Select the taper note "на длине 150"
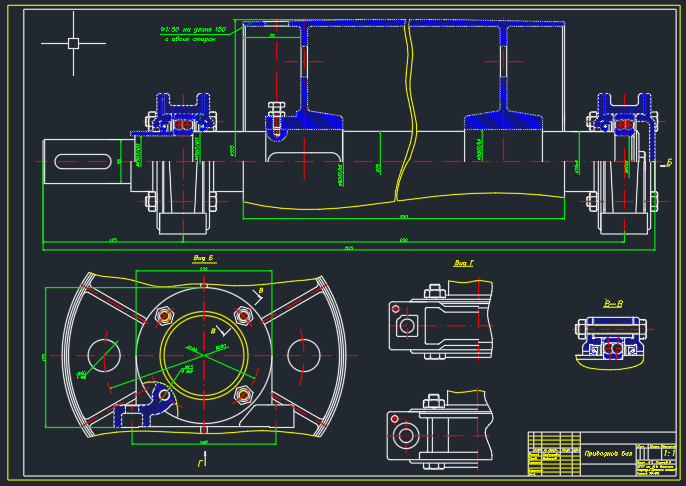The image size is (686, 486). point(204,29)
